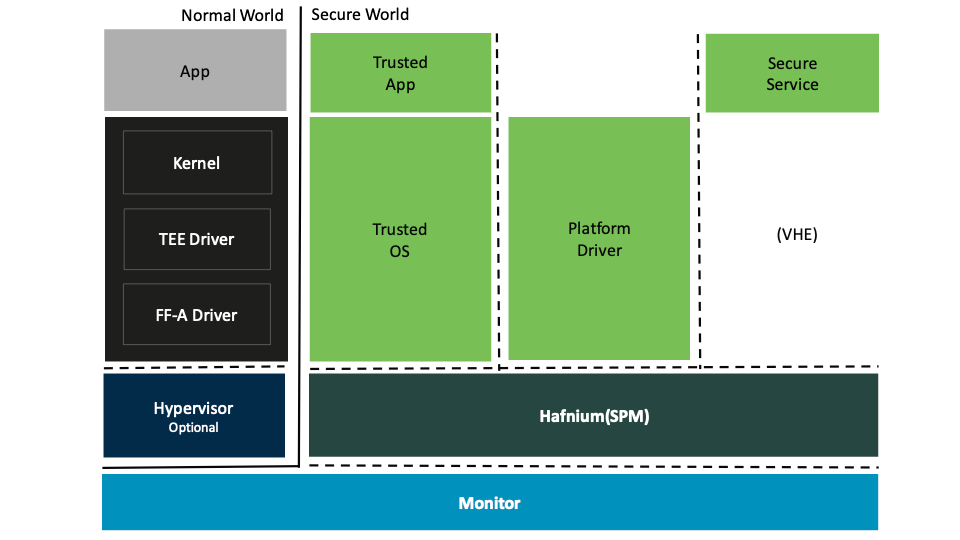Click the Hypervisor box title
Viewport: 960px width, 540px height.
pyautogui.click(x=193, y=408)
